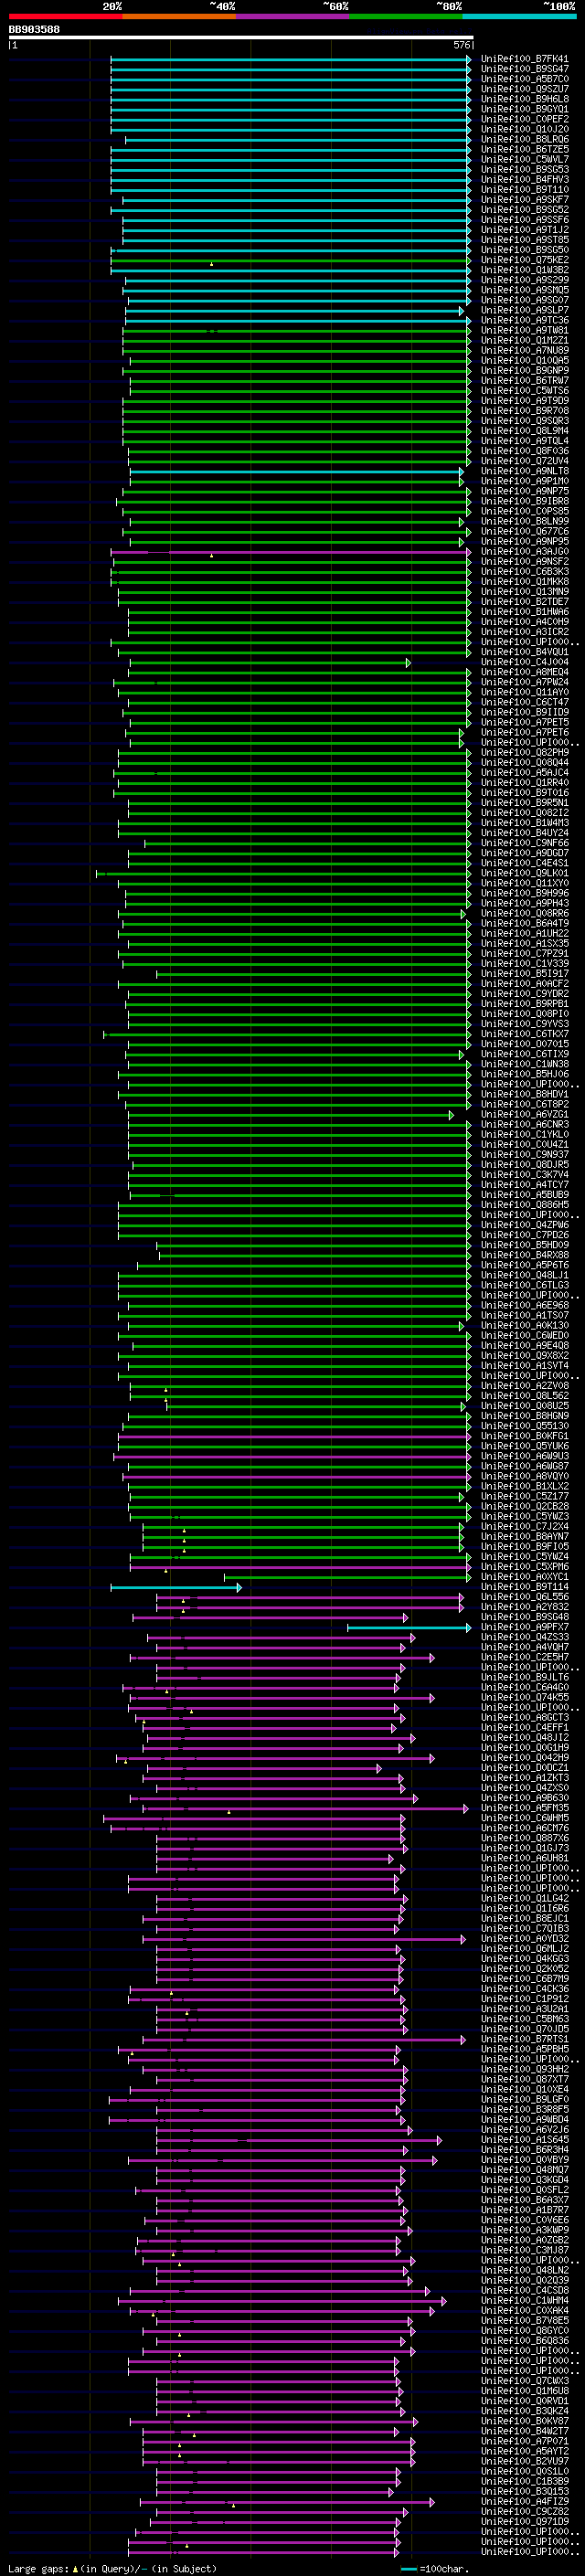Open hit UniRef100_B6TZE5
This screenshot has height=2576, width=585.
click(524, 149)
